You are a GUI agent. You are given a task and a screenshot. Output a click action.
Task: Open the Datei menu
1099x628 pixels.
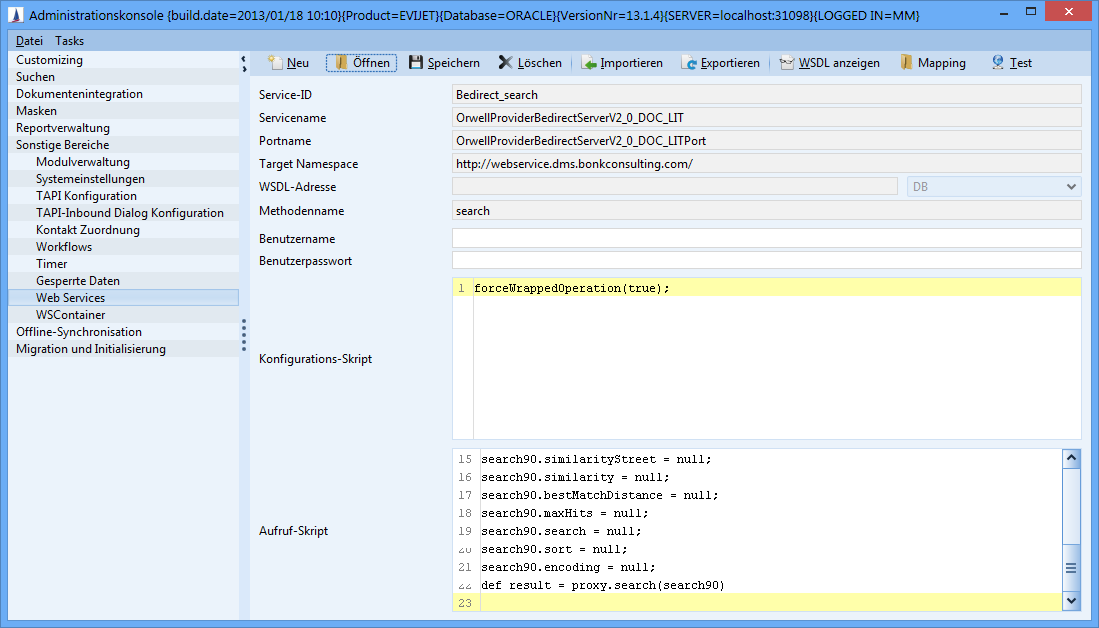click(x=29, y=41)
